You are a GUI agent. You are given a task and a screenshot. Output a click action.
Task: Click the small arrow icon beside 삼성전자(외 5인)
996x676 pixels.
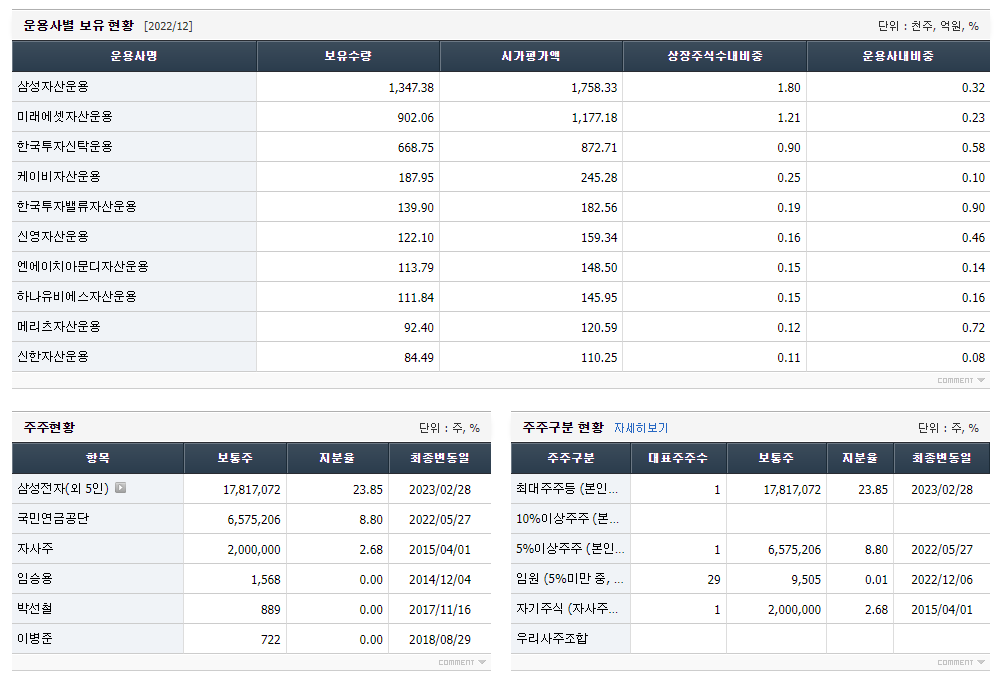[x=120, y=488]
